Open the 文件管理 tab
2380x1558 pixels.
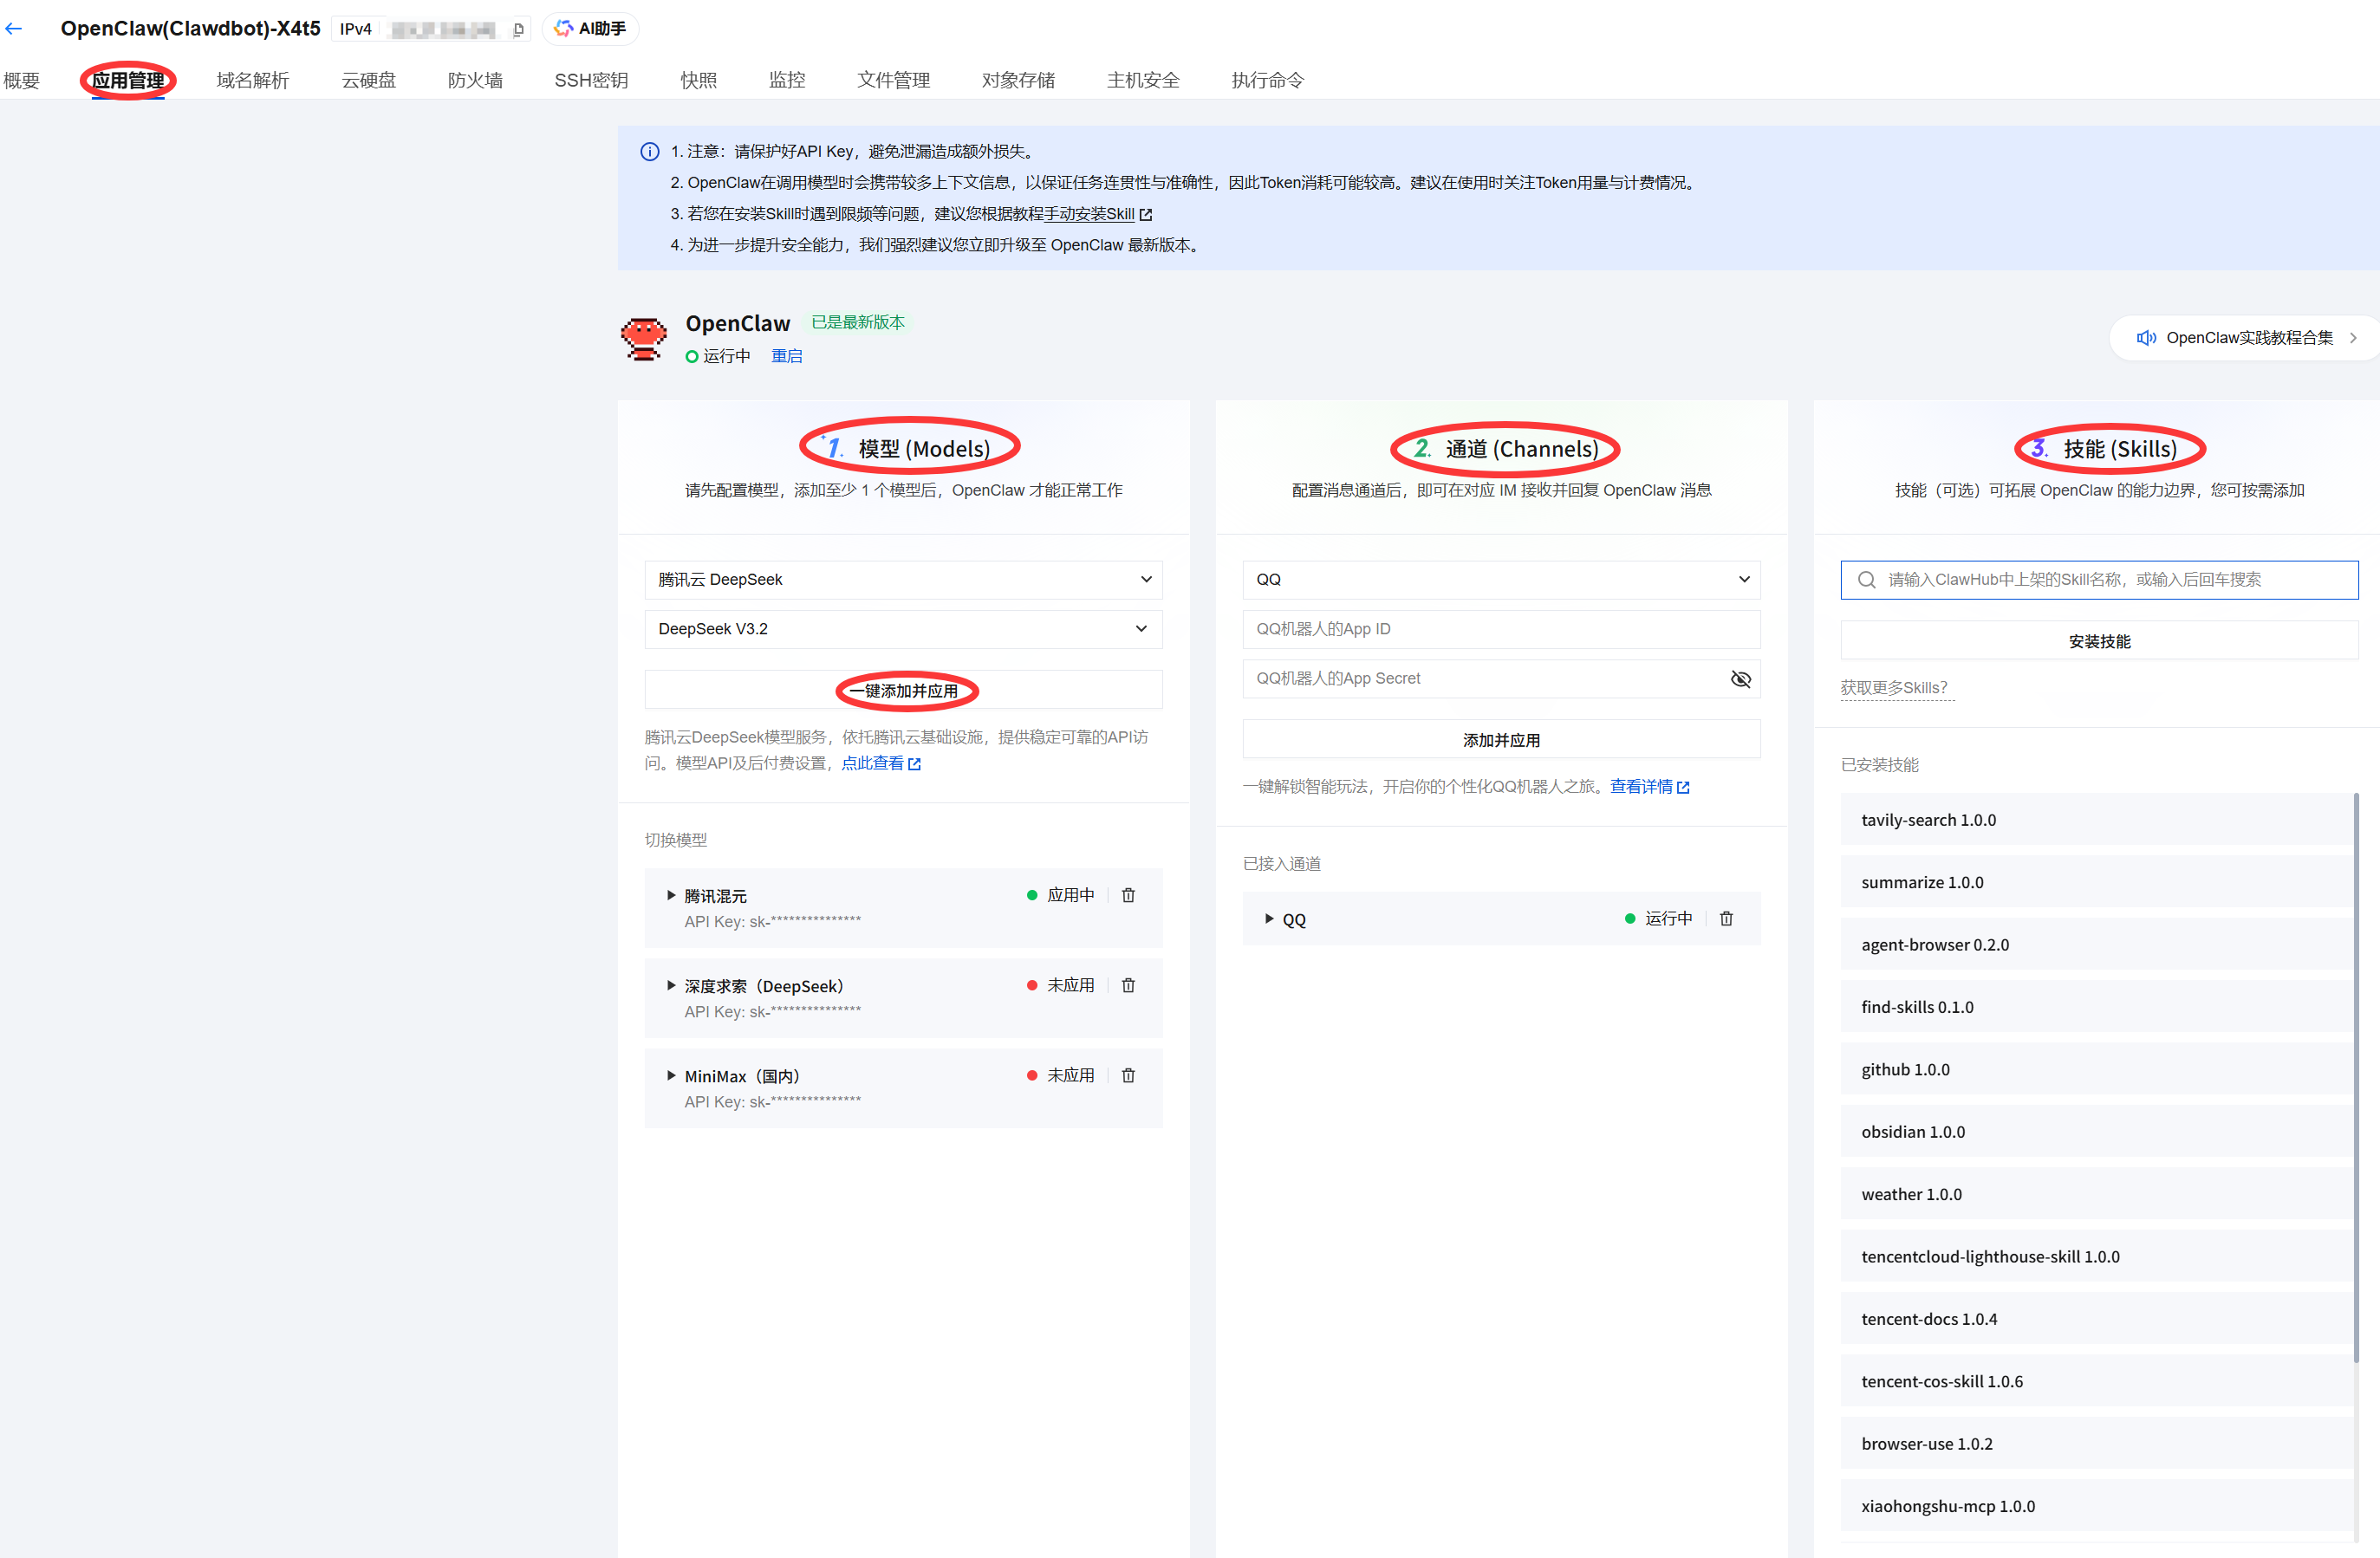coord(893,80)
